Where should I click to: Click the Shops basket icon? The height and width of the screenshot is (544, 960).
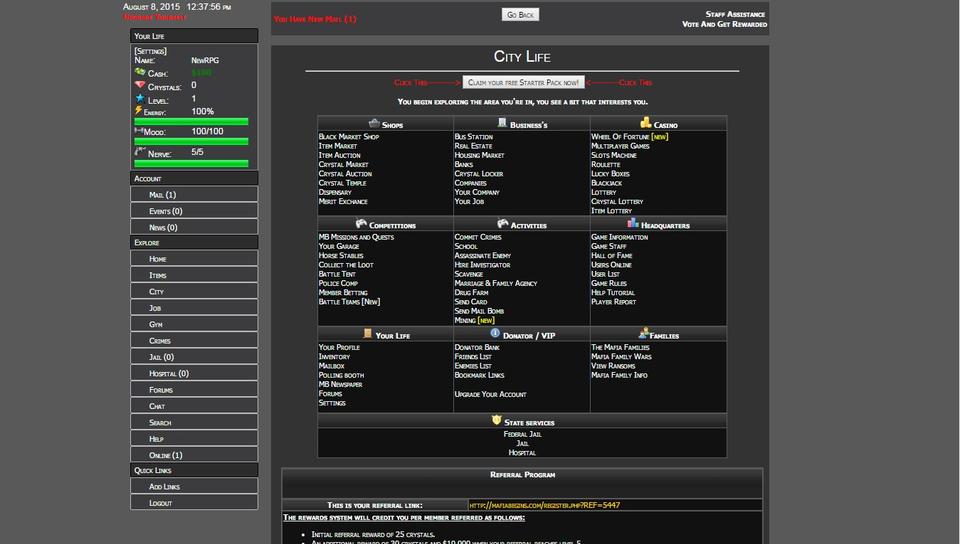[374, 123]
